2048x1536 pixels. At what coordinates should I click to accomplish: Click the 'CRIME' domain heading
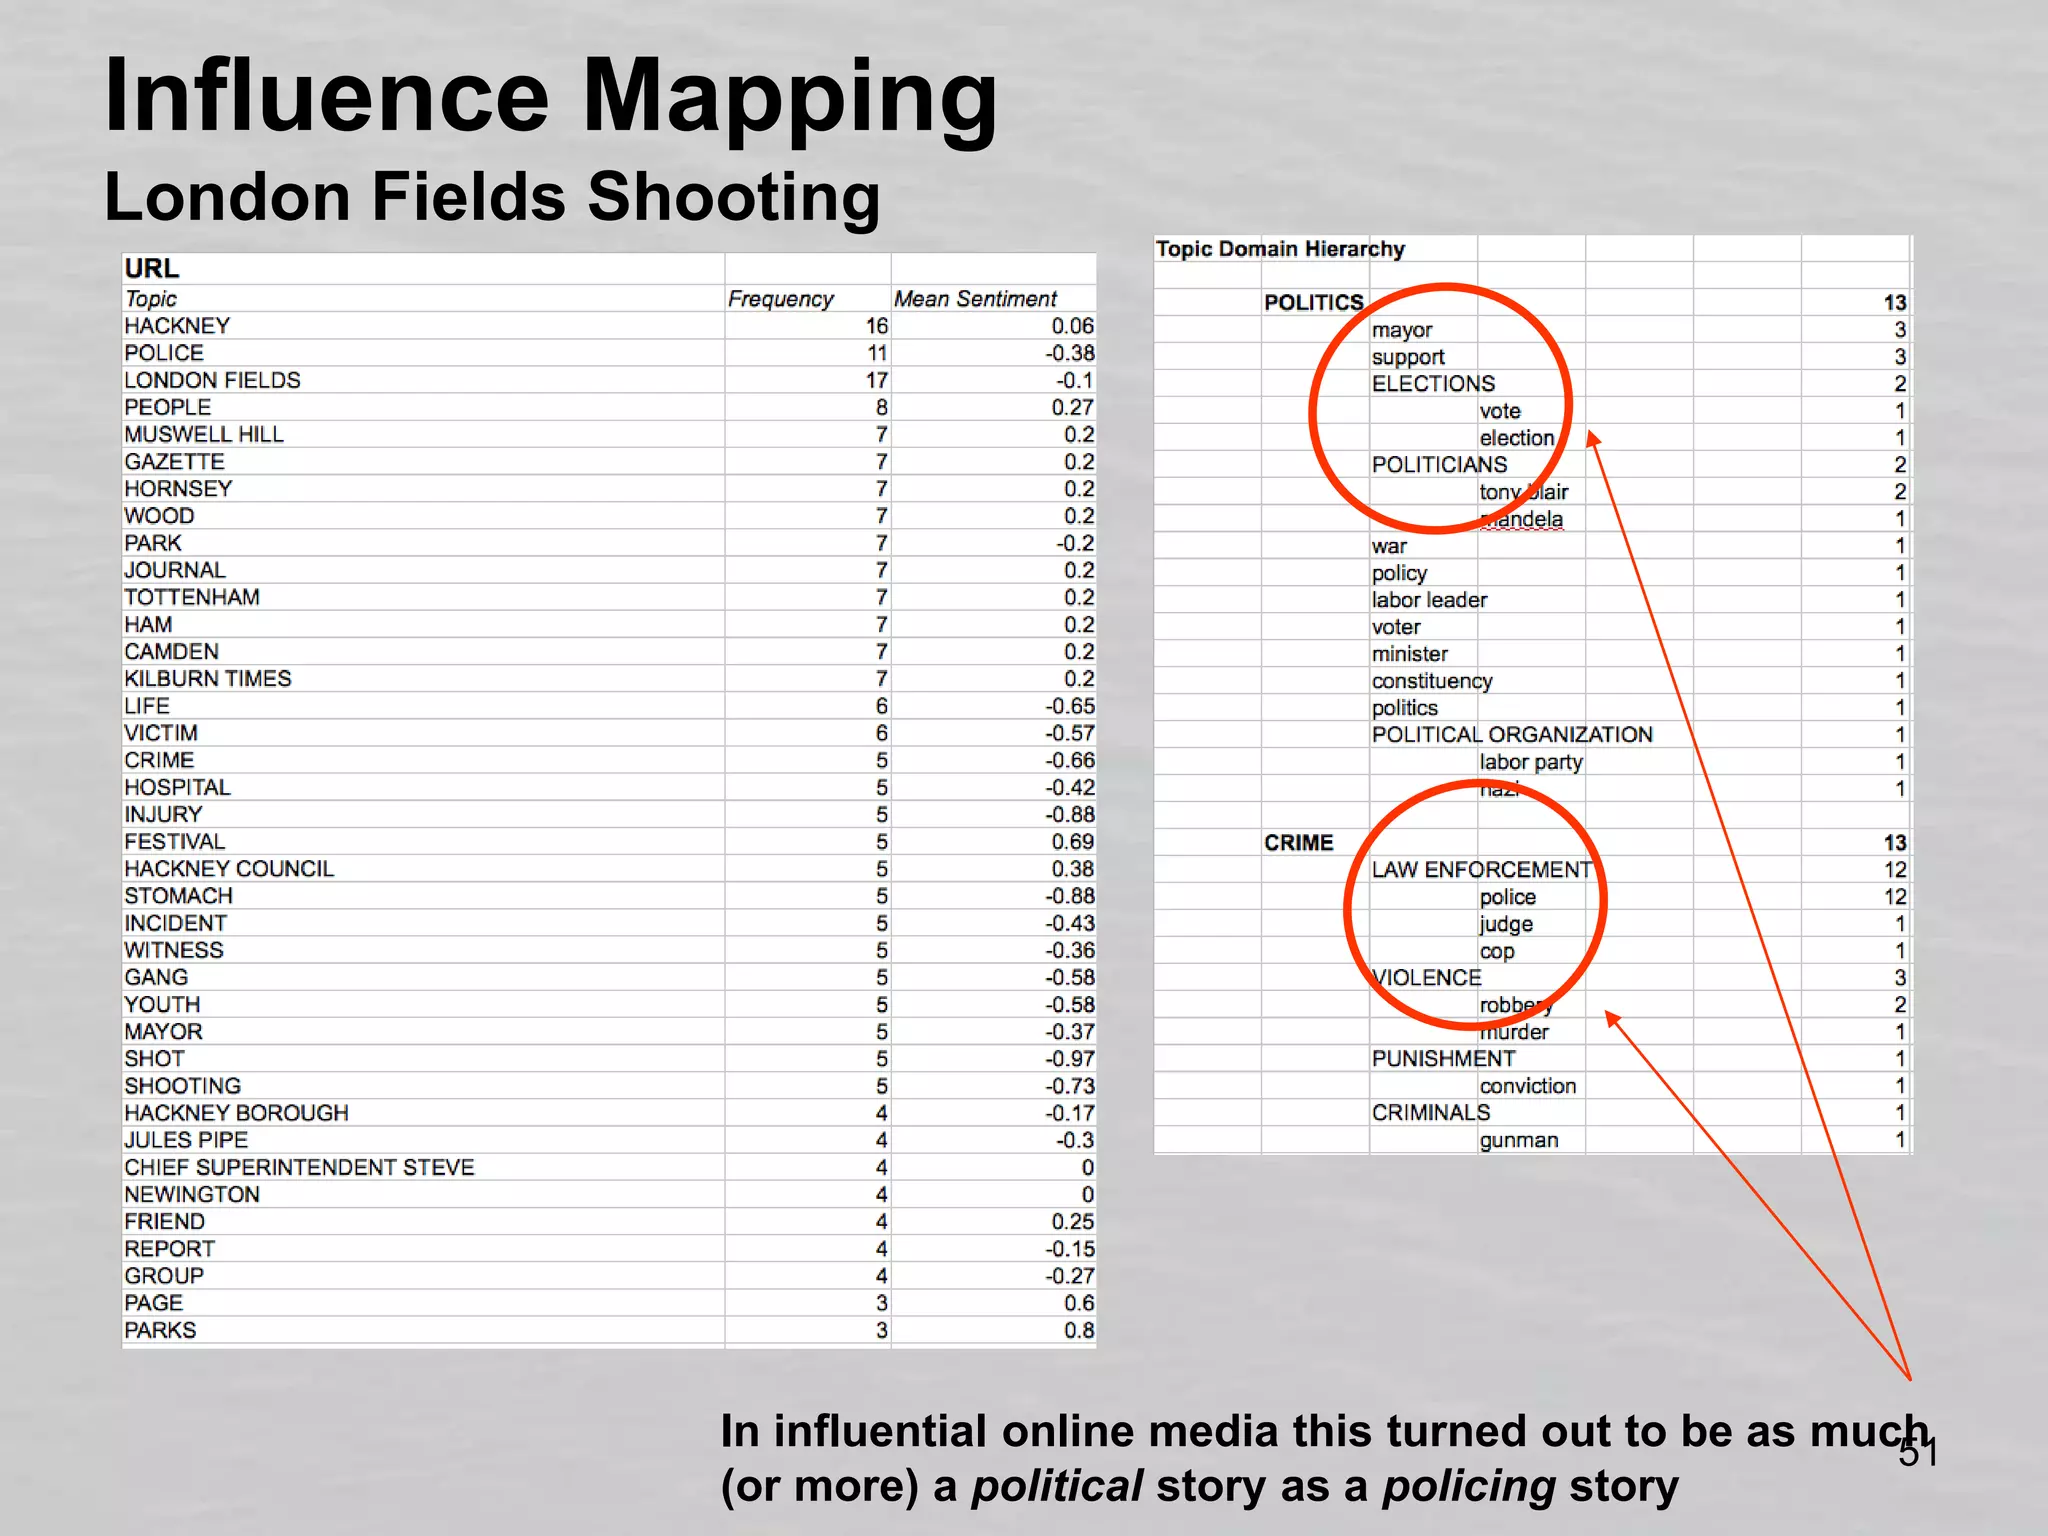pyautogui.click(x=1299, y=843)
